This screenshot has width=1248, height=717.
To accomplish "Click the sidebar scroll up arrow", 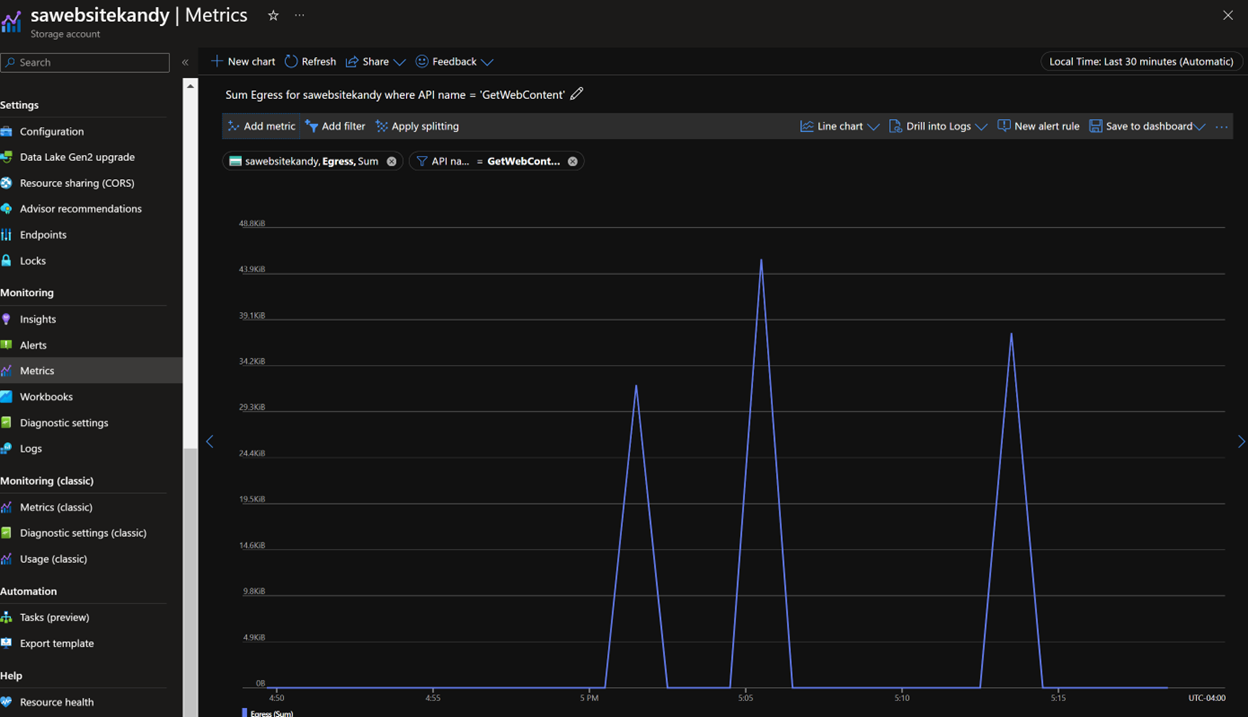I will [x=190, y=86].
